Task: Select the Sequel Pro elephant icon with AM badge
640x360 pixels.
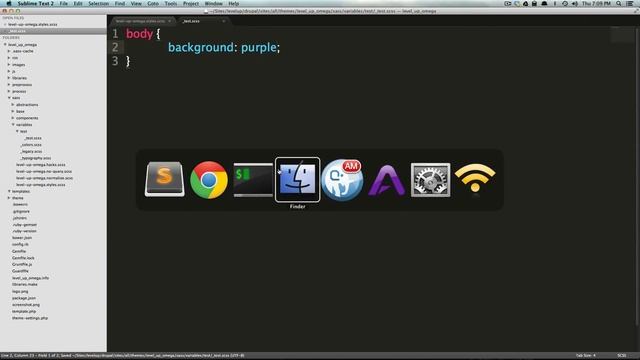Action: point(342,180)
